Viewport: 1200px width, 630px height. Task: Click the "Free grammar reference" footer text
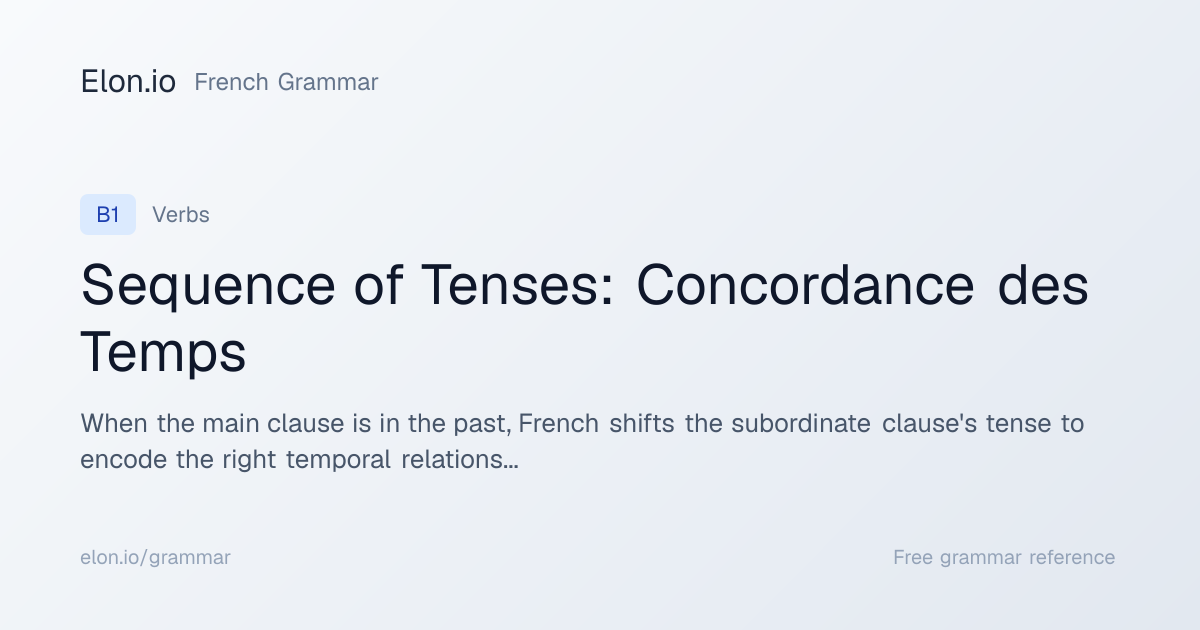coord(1004,557)
